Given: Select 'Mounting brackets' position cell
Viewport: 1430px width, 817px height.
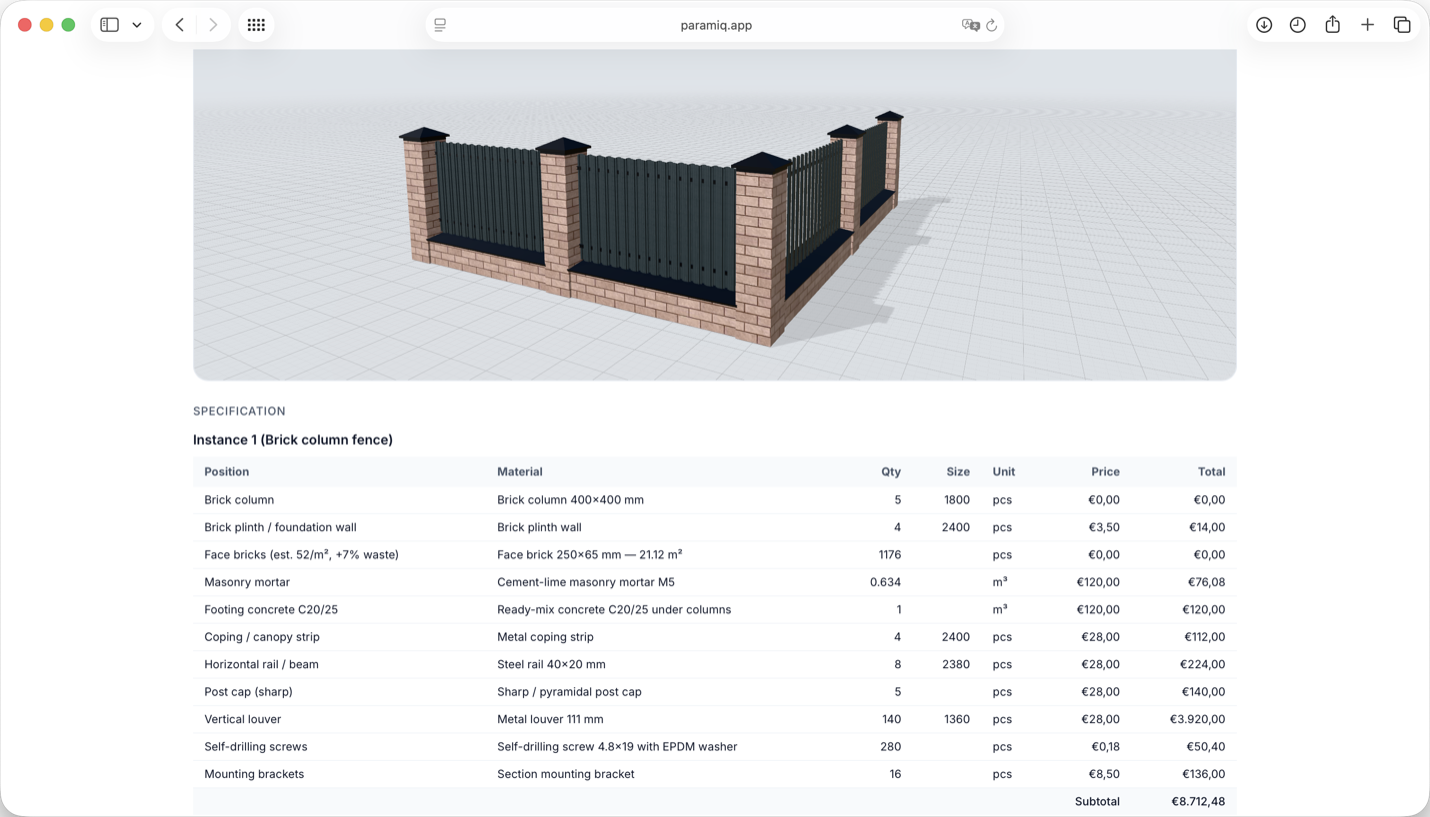Looking at the screenshot, I should pos(254,774).
